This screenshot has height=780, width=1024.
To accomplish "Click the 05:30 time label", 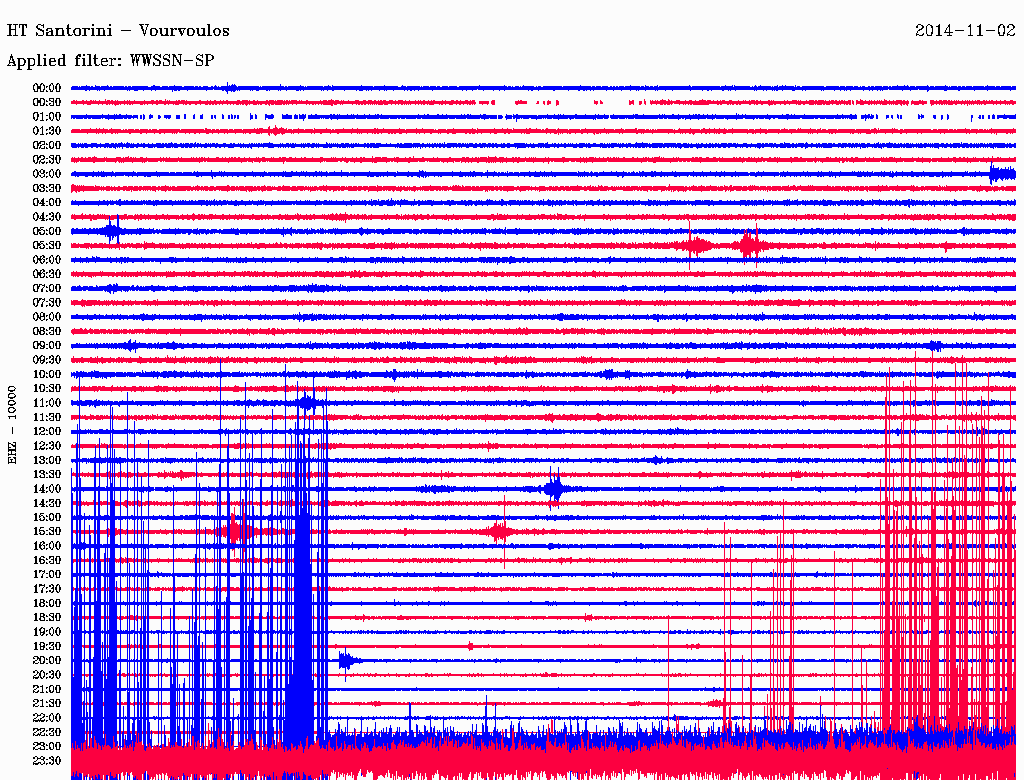I will [x=47, y=246].
